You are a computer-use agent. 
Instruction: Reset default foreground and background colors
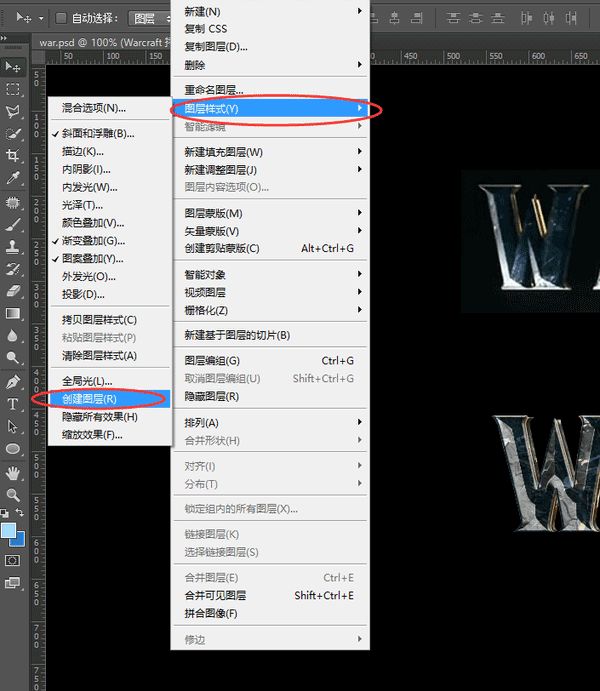pyautogui.click(x=4, y=513)
